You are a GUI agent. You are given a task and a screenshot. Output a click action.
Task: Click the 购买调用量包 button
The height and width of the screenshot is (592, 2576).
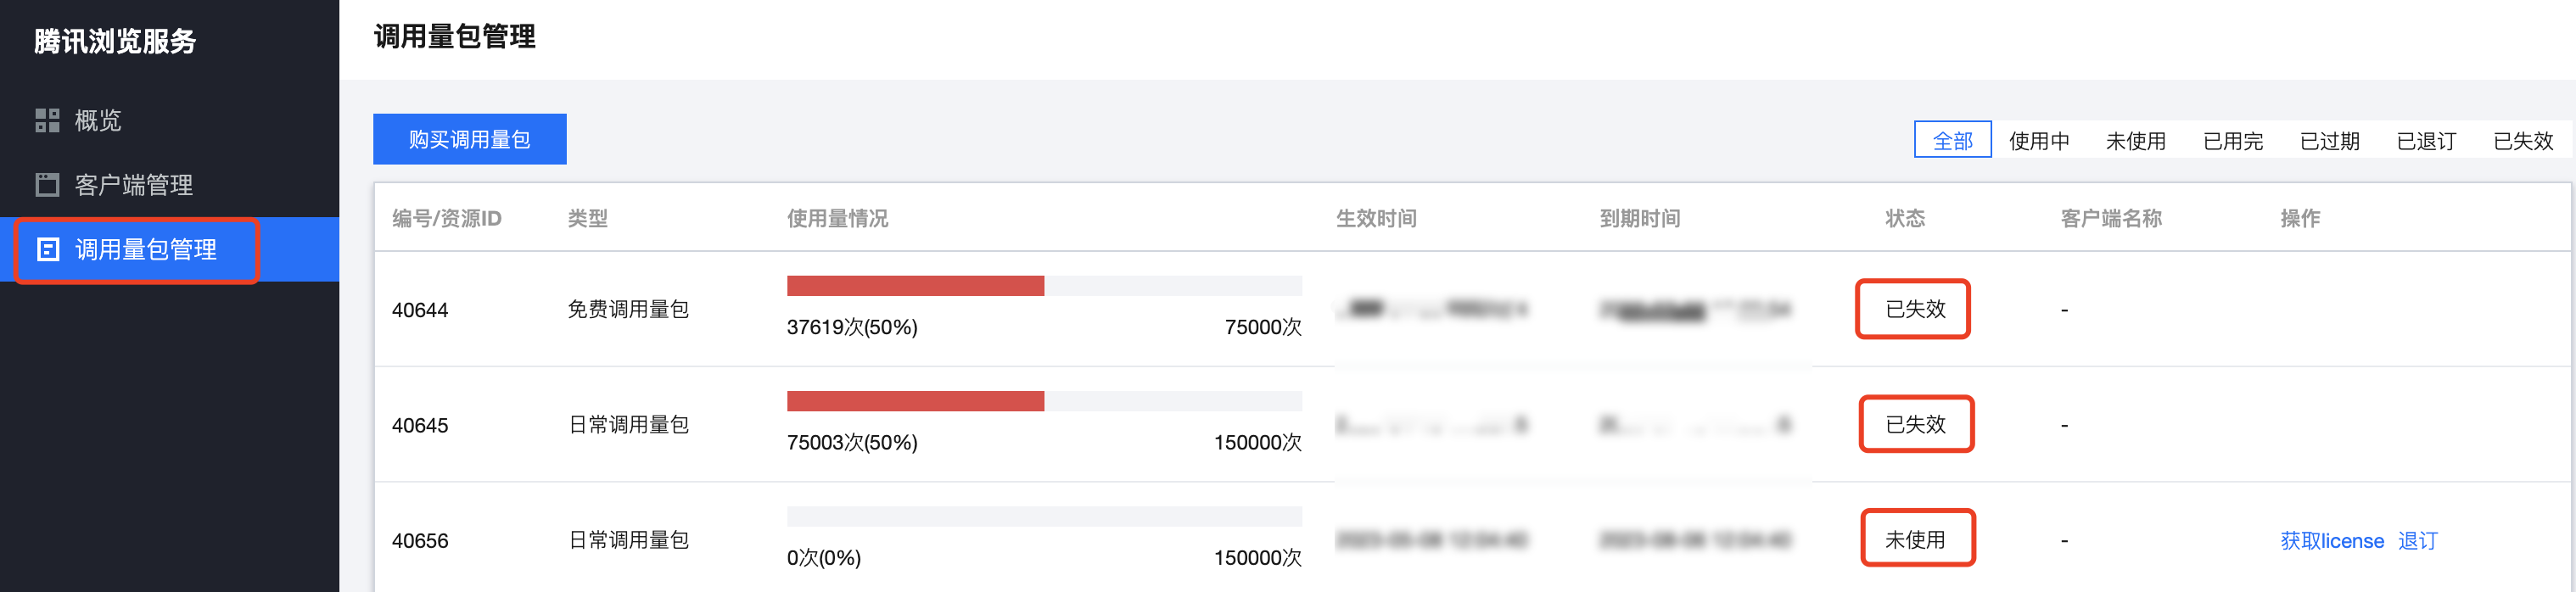click(470, 139)
